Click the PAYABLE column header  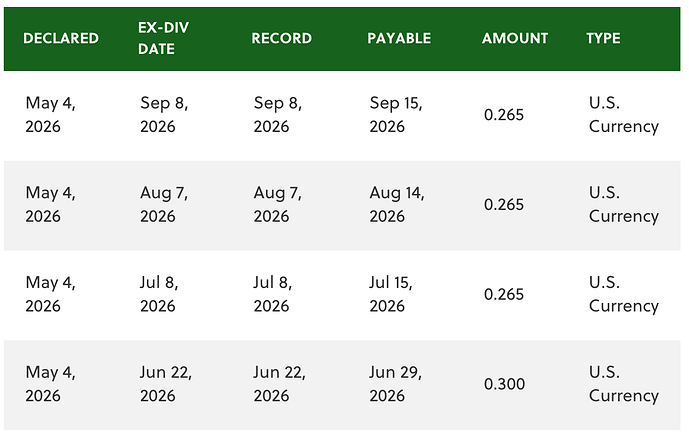click(399, 38)
